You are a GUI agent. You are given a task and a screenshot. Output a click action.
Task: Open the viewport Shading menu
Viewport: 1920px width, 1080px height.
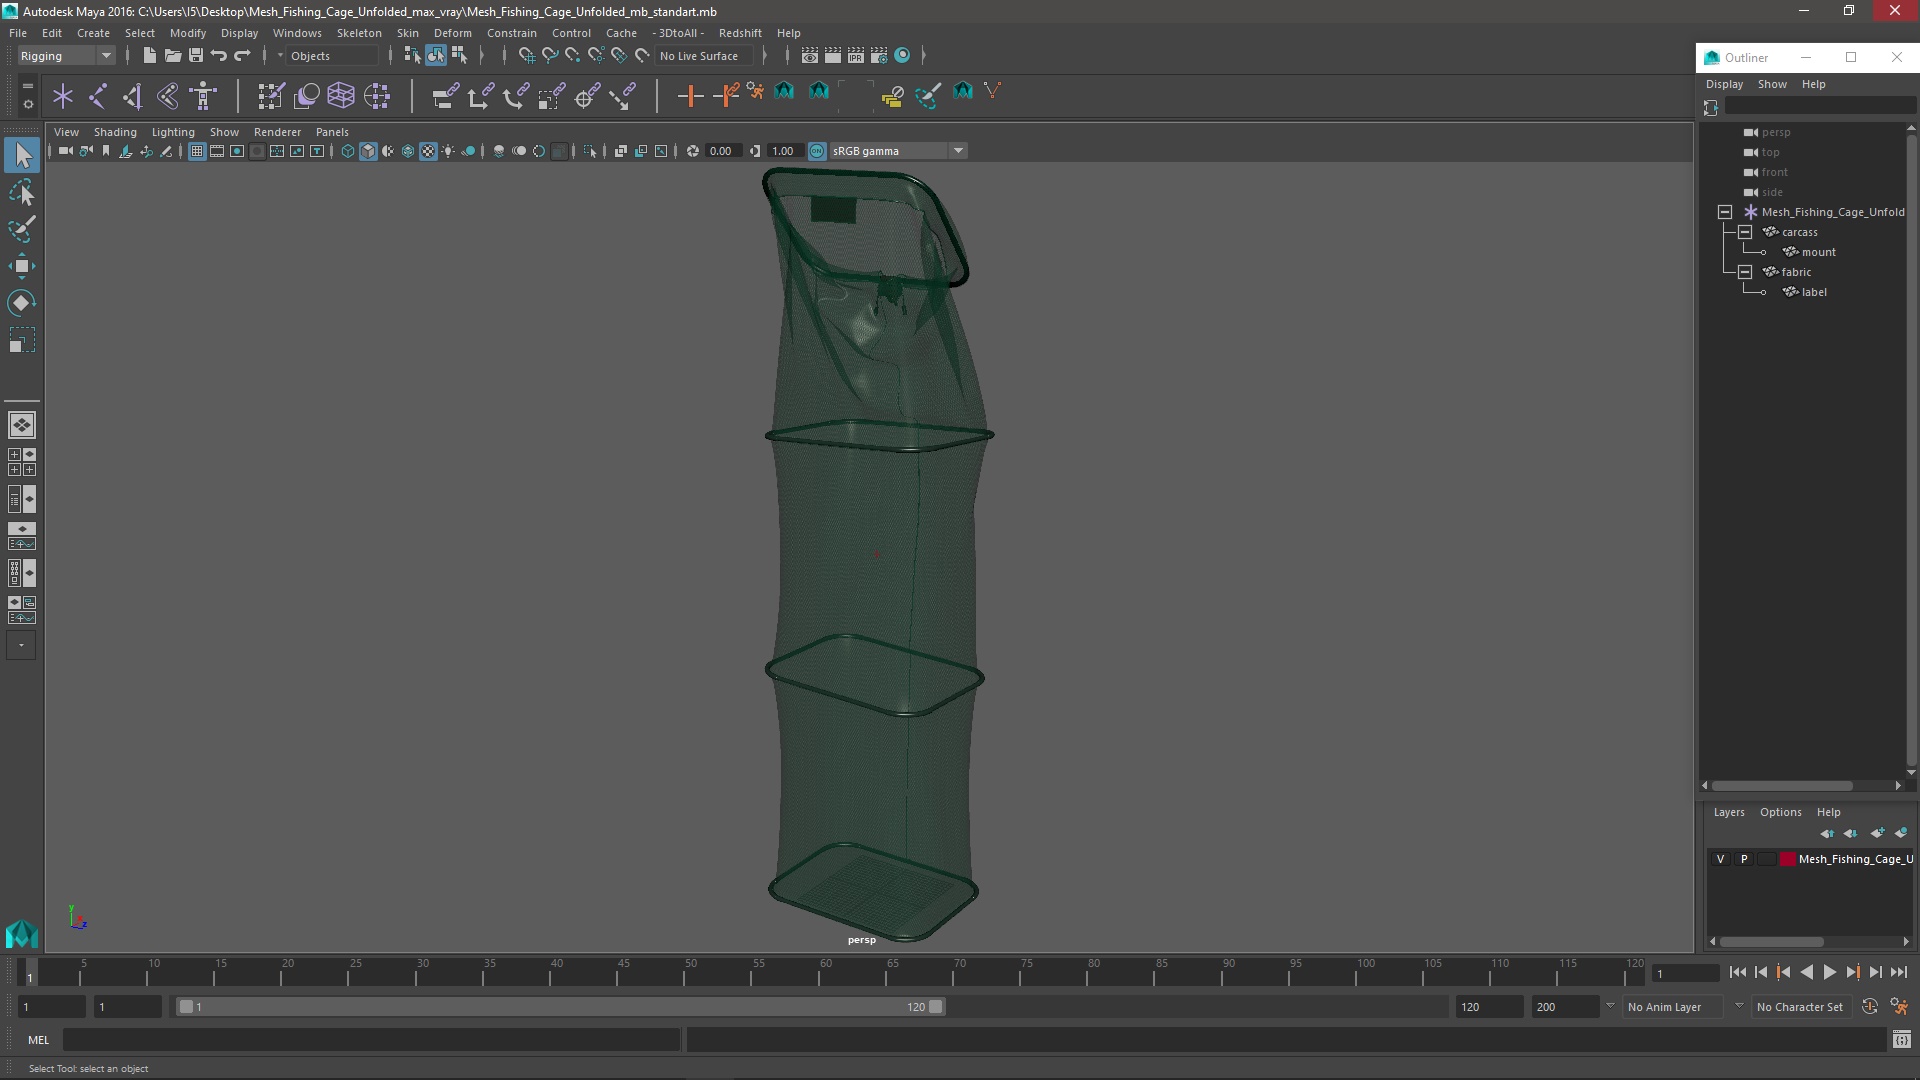(x=115, y=132)
